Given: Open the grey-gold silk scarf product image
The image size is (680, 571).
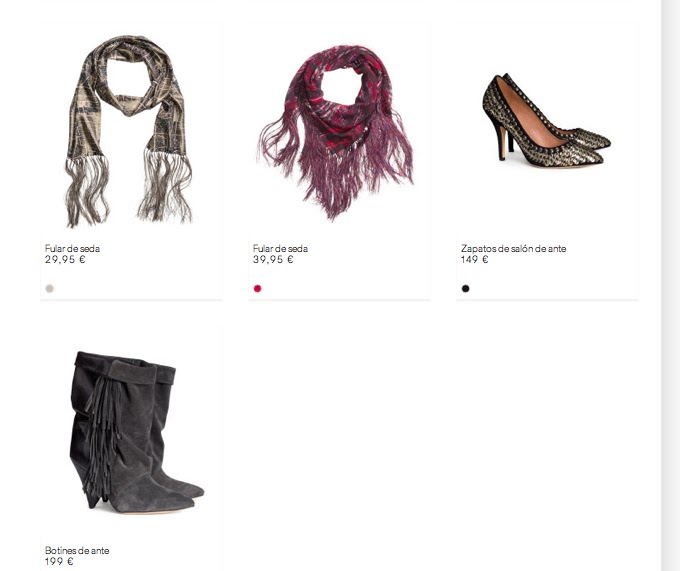Looking at the screenshot, I should click(128, 131).
